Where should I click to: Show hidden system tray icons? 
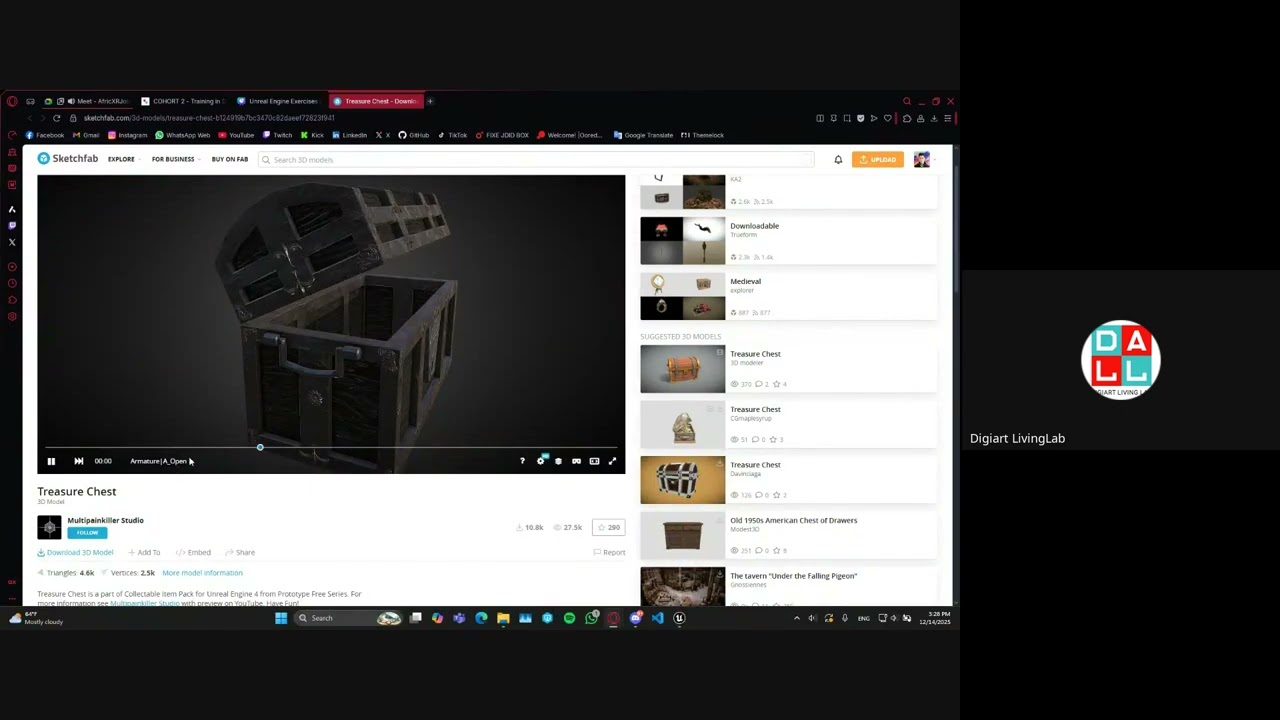click(x=797, y=618)
